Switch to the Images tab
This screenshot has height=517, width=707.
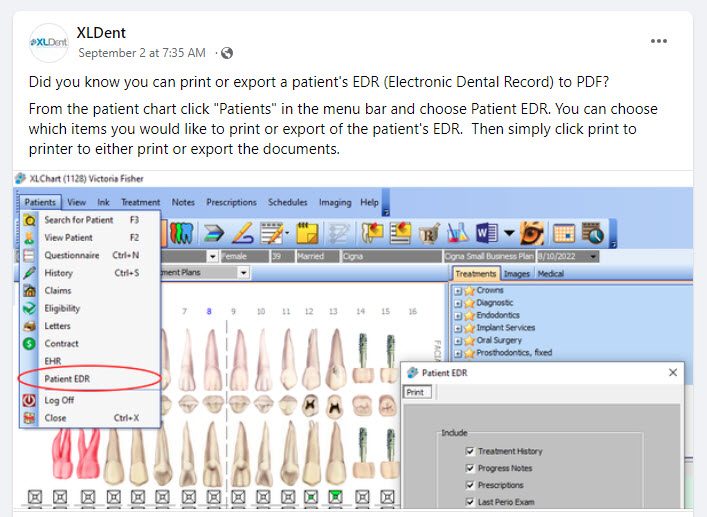tap(517, 274)
